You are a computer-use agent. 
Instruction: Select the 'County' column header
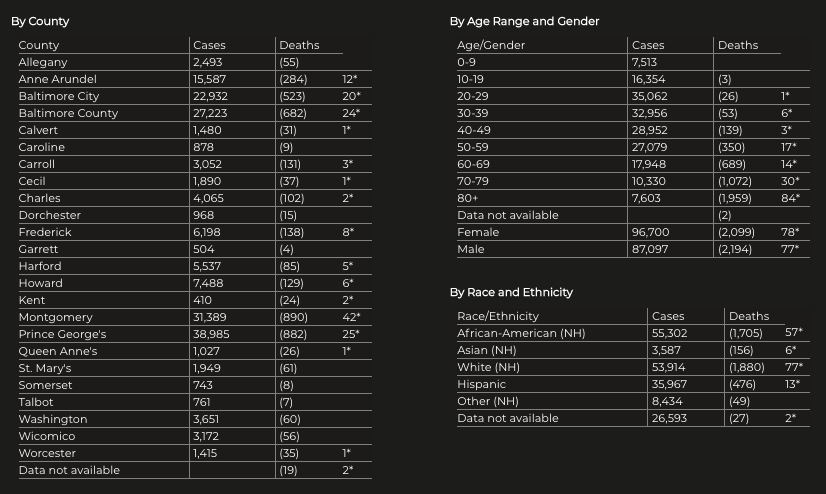[39, 45]
